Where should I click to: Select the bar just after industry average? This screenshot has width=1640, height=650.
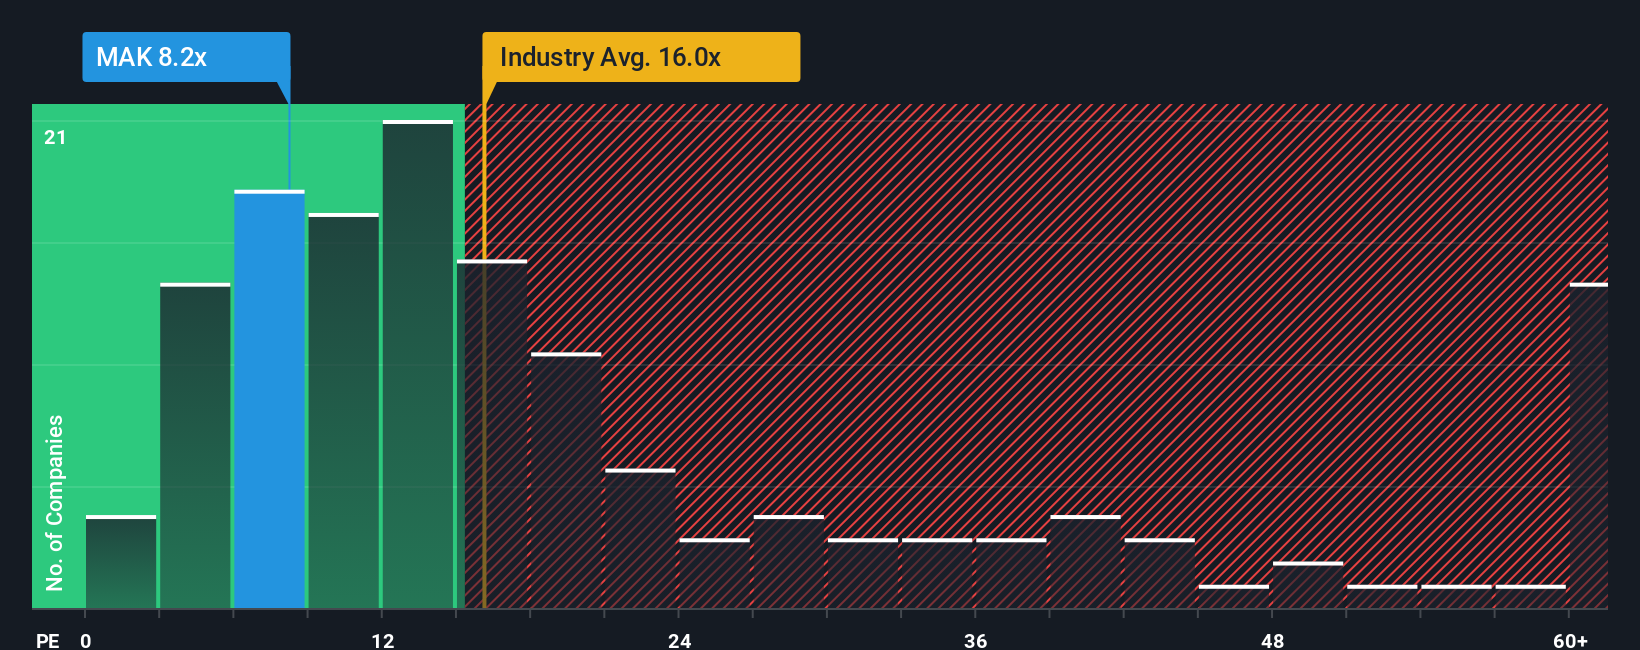(x=492, y=434)
